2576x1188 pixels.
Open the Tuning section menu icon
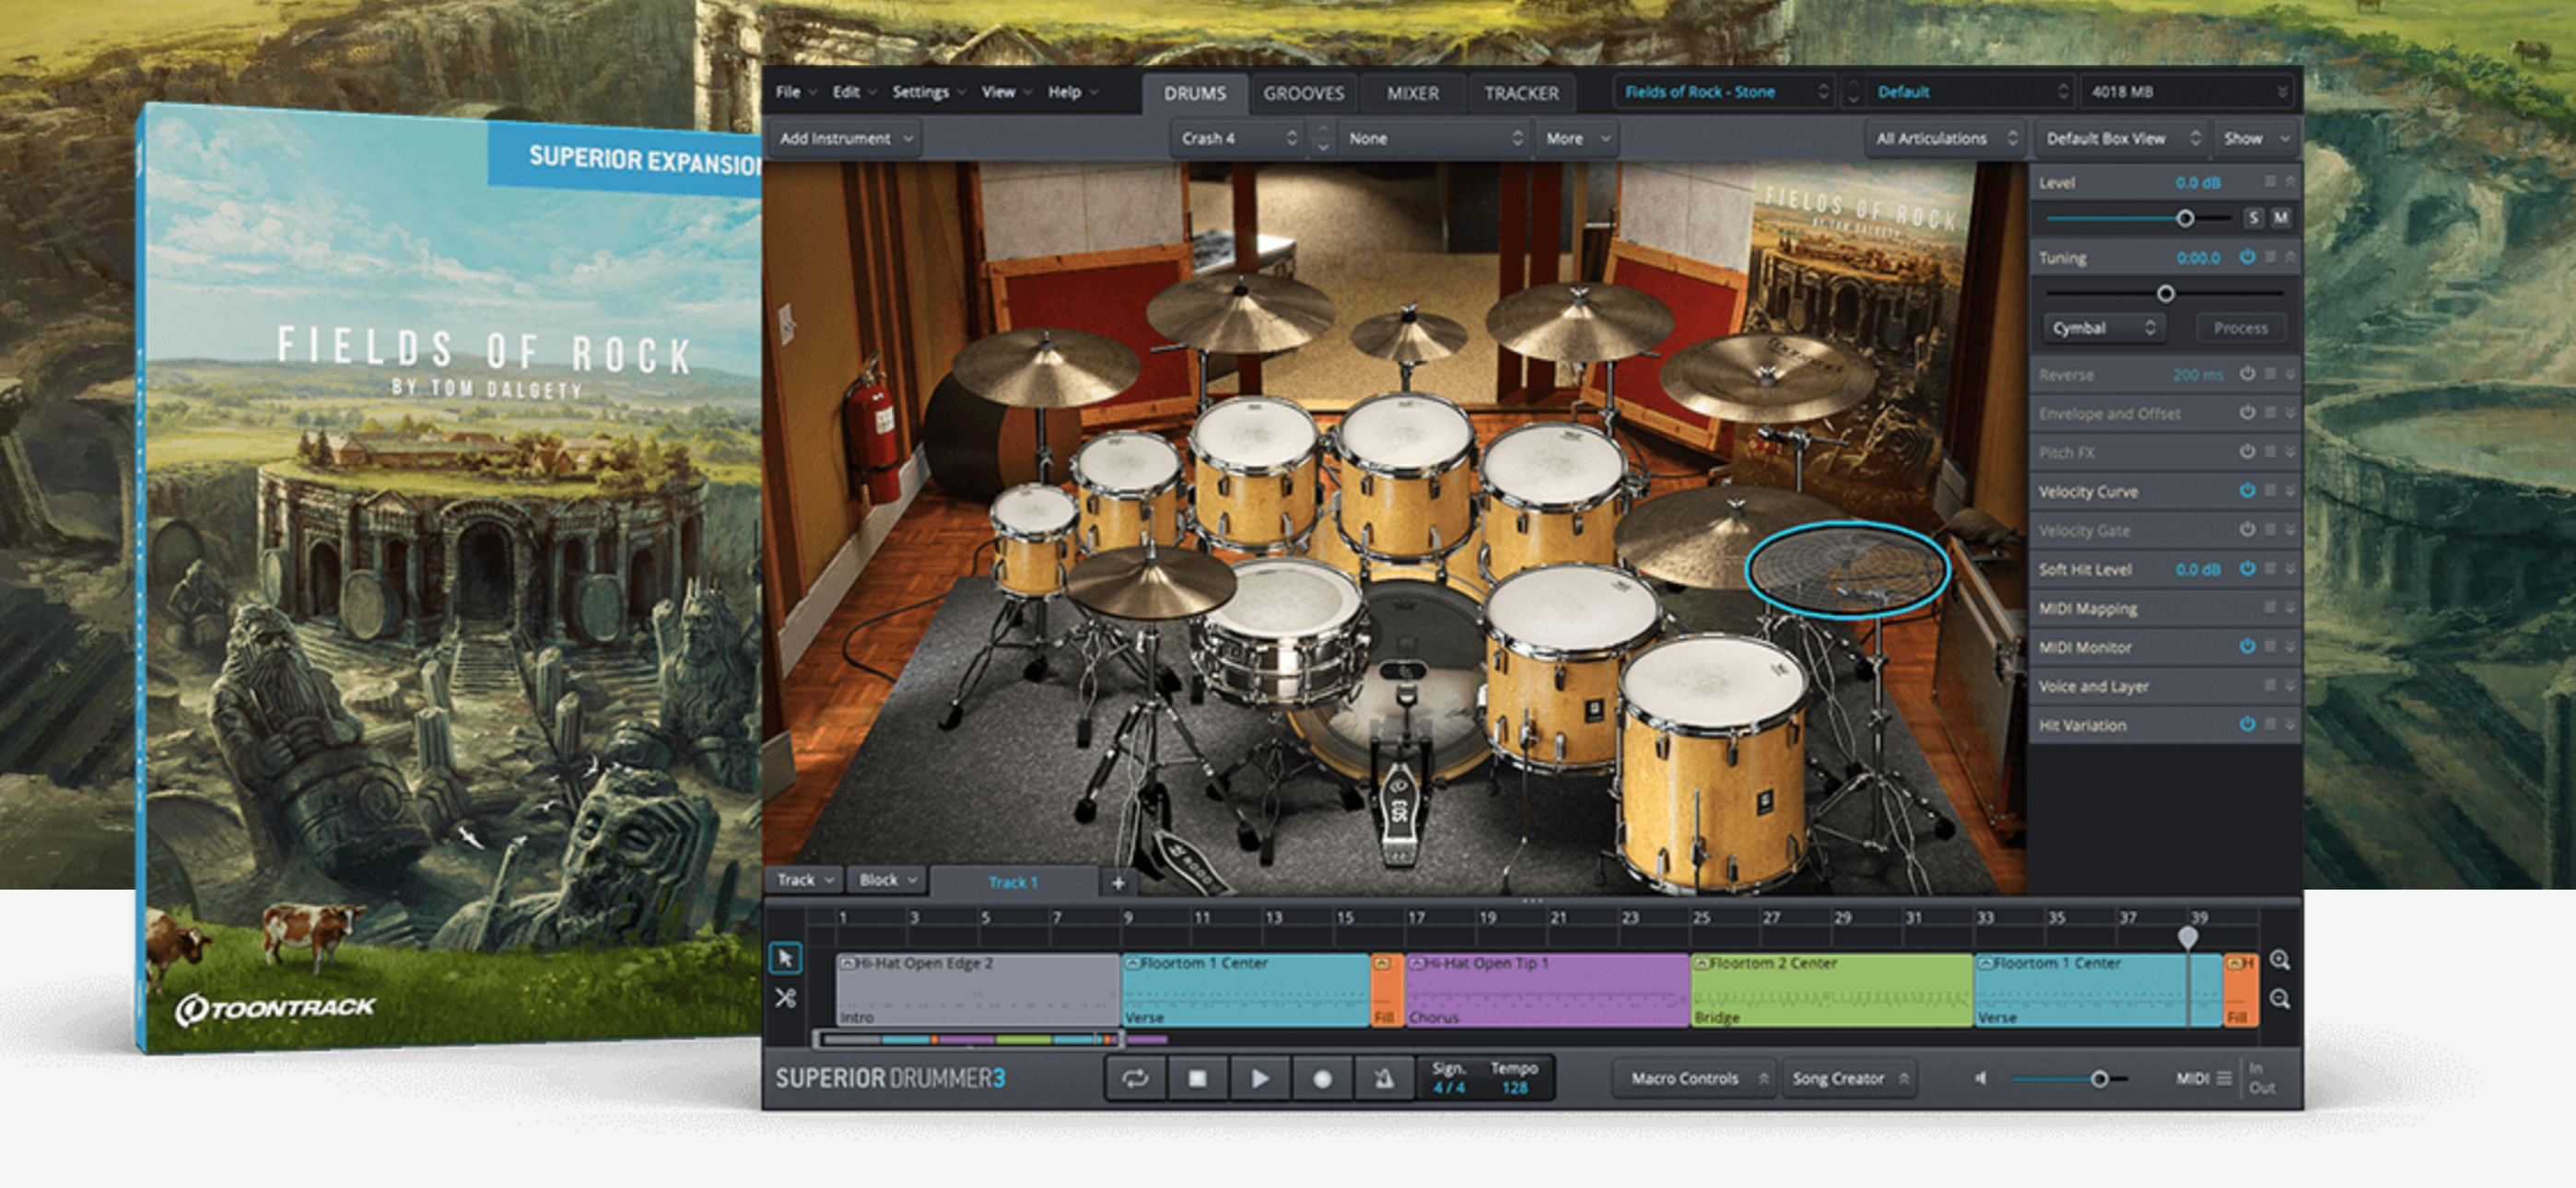tap(2270, 257)
